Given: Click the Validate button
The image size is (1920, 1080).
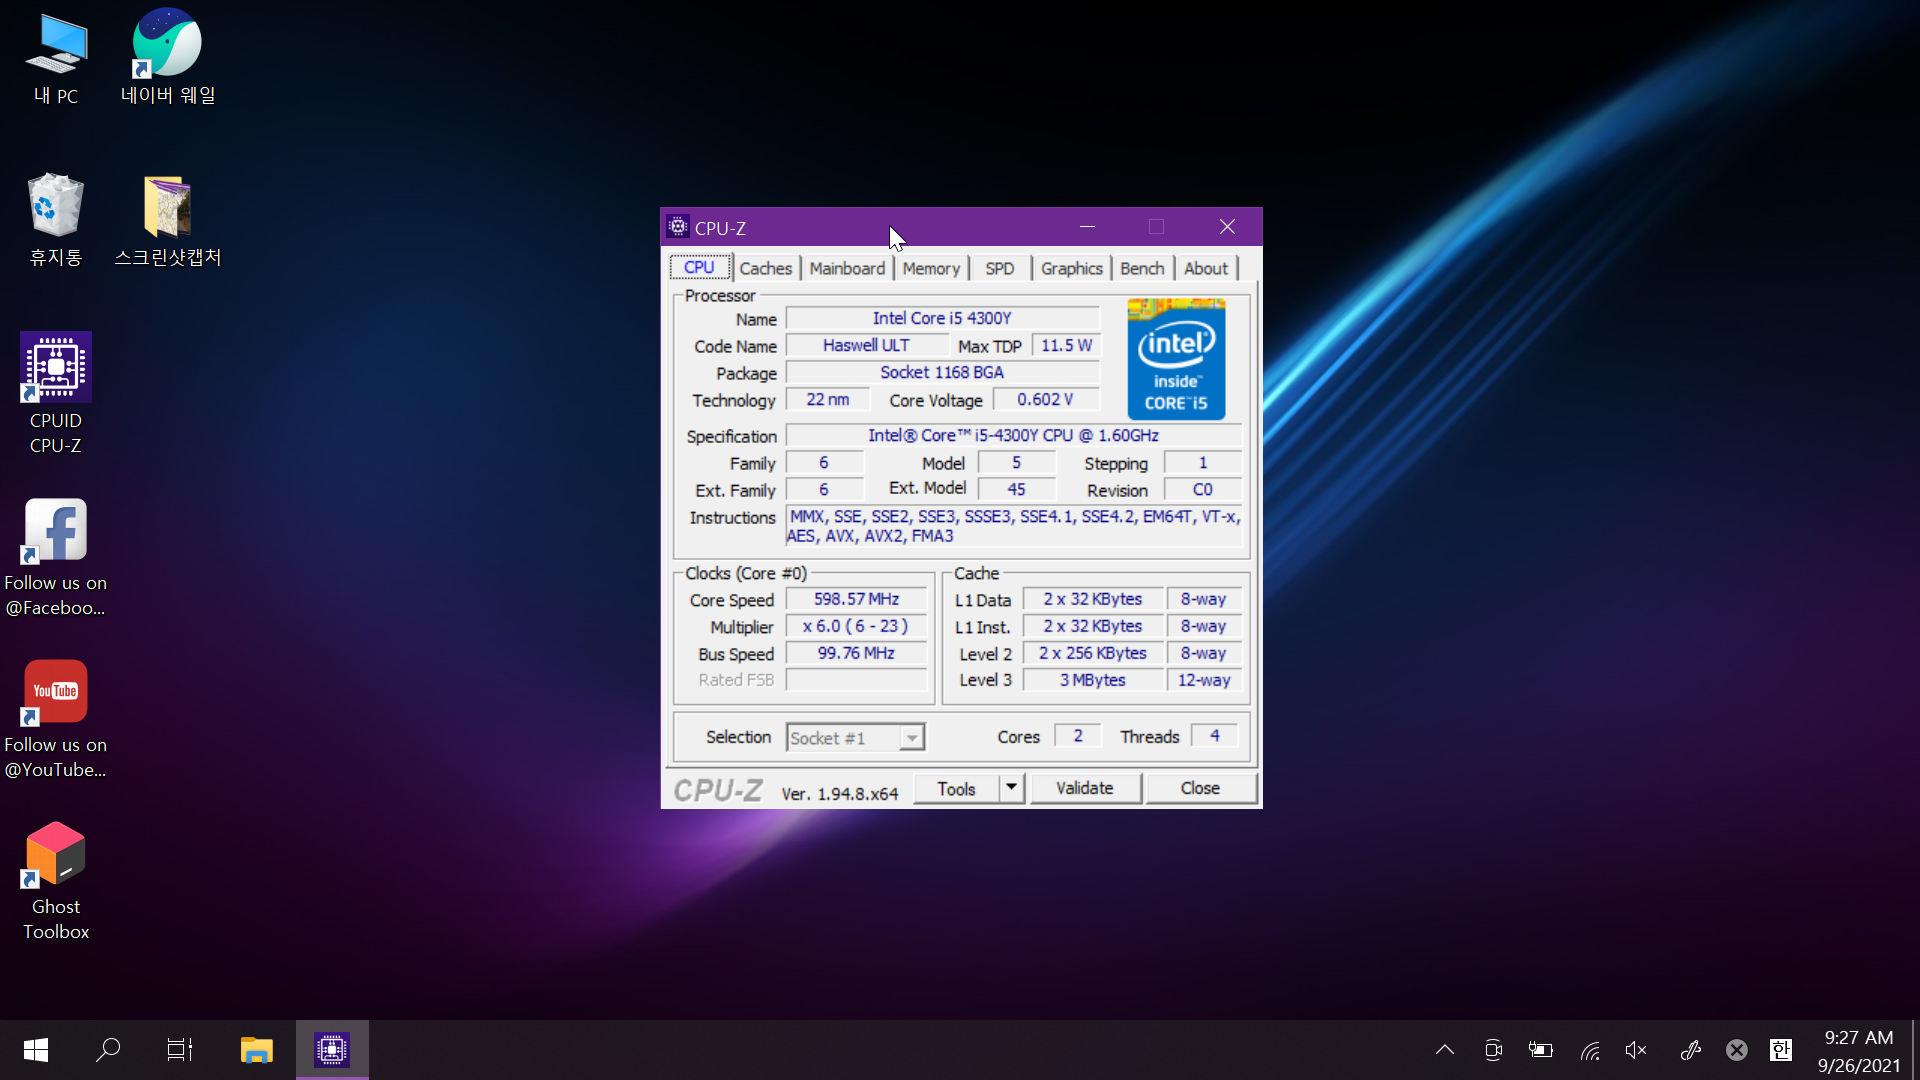Looking at the screenshot, I should point(1085,788).
